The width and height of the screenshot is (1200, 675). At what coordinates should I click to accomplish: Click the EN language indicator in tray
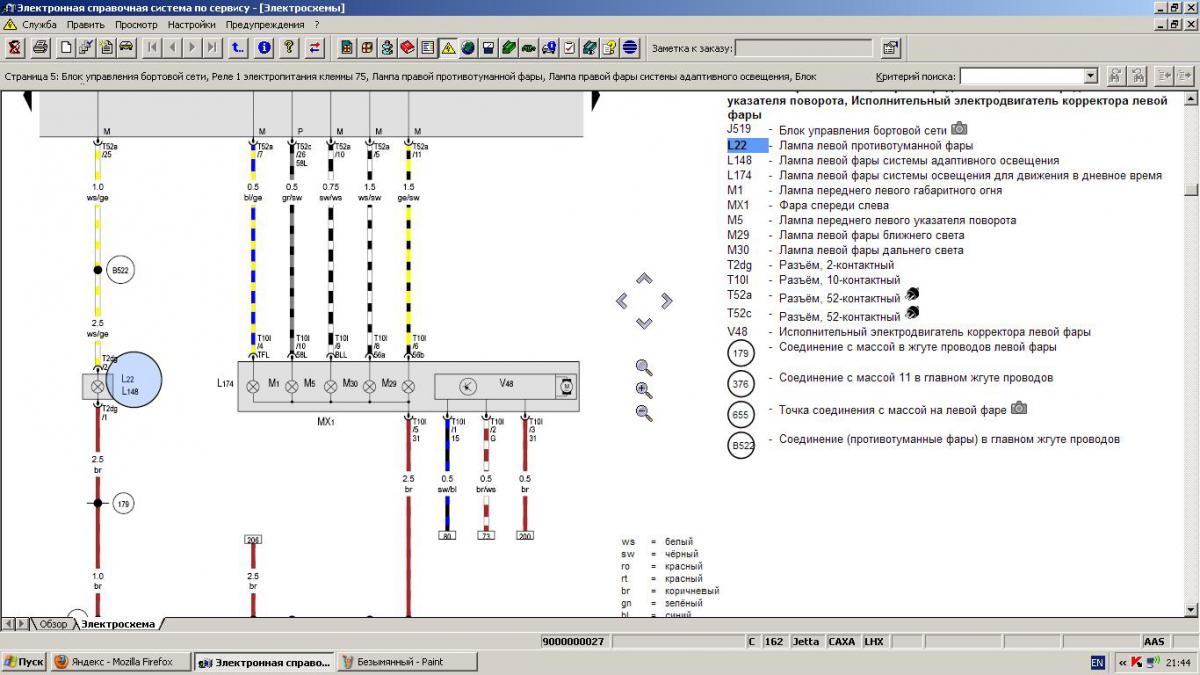tap(1097, 662)
